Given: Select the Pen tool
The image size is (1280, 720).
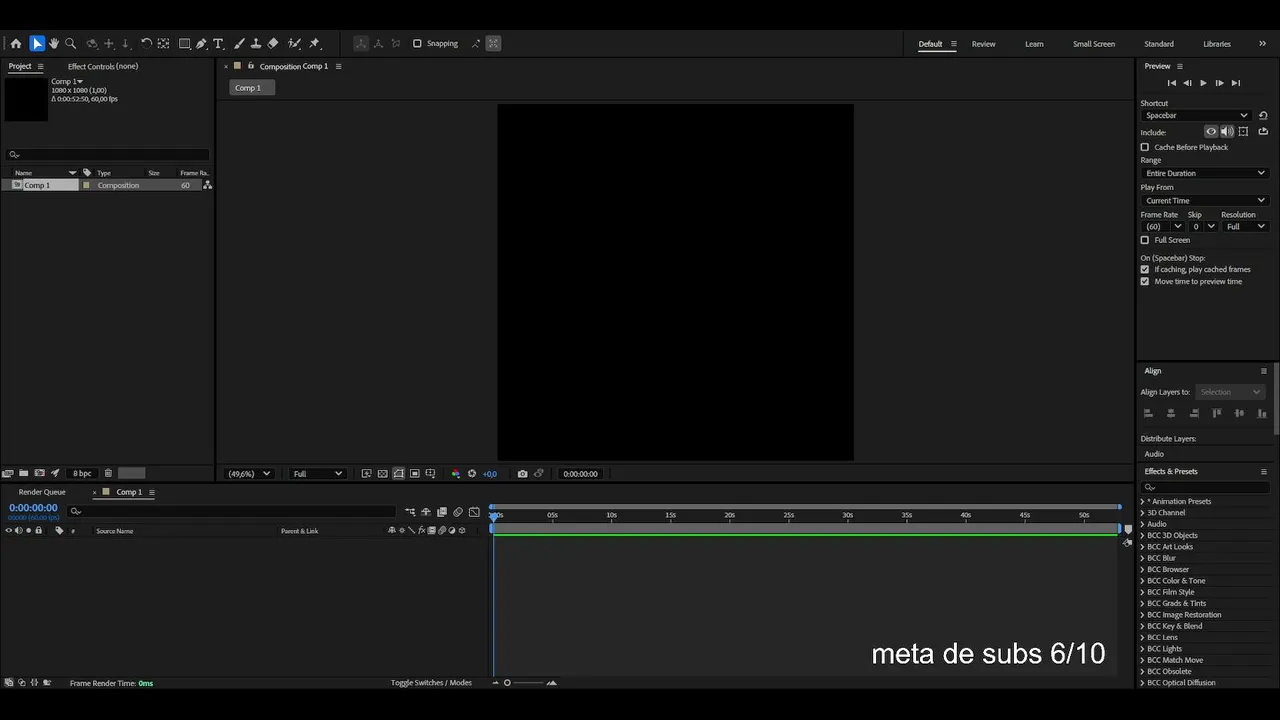Looking at the screenshot, I should 201,43.
